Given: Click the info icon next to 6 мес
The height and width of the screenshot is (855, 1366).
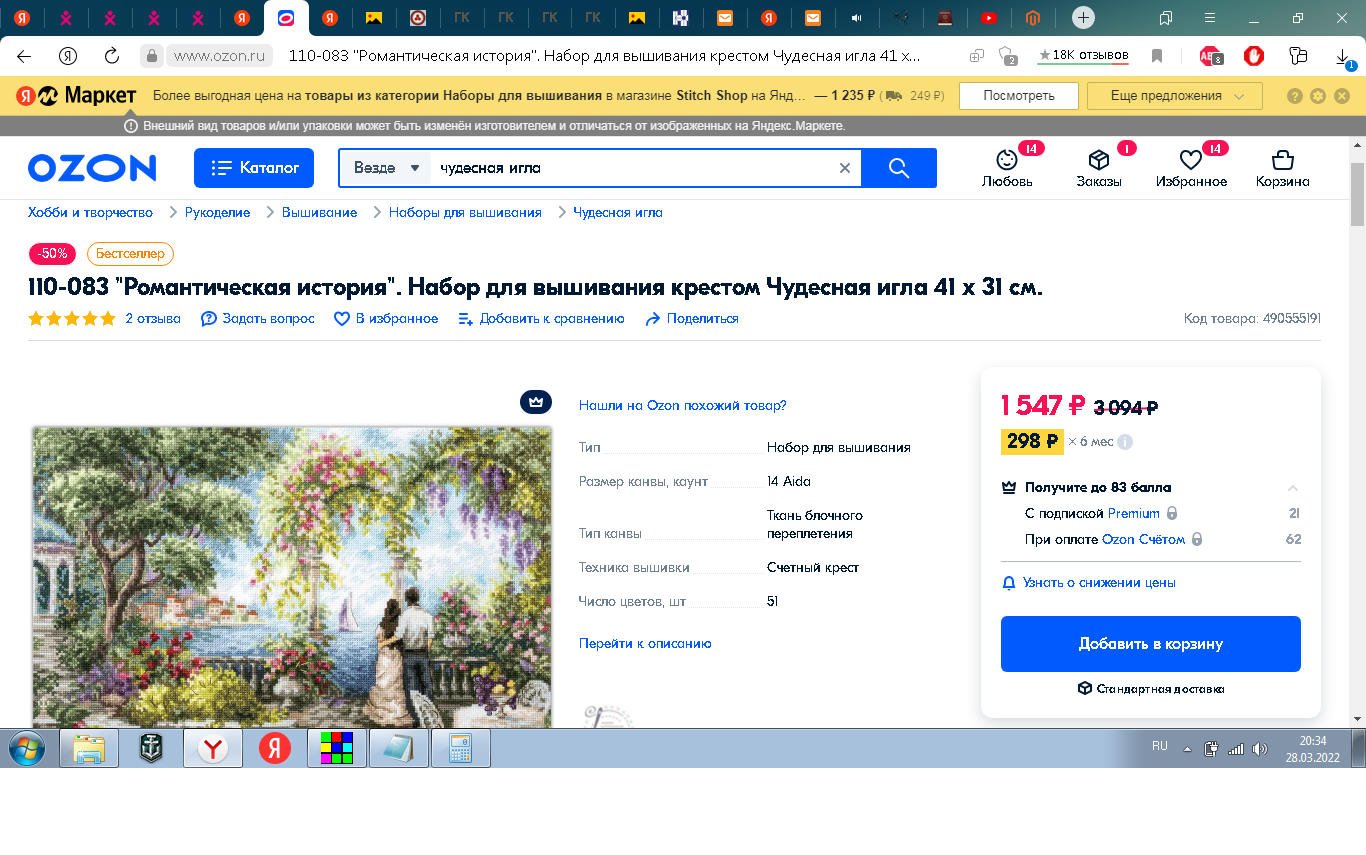Looking at the screenshot, I should click(1124, 442).
